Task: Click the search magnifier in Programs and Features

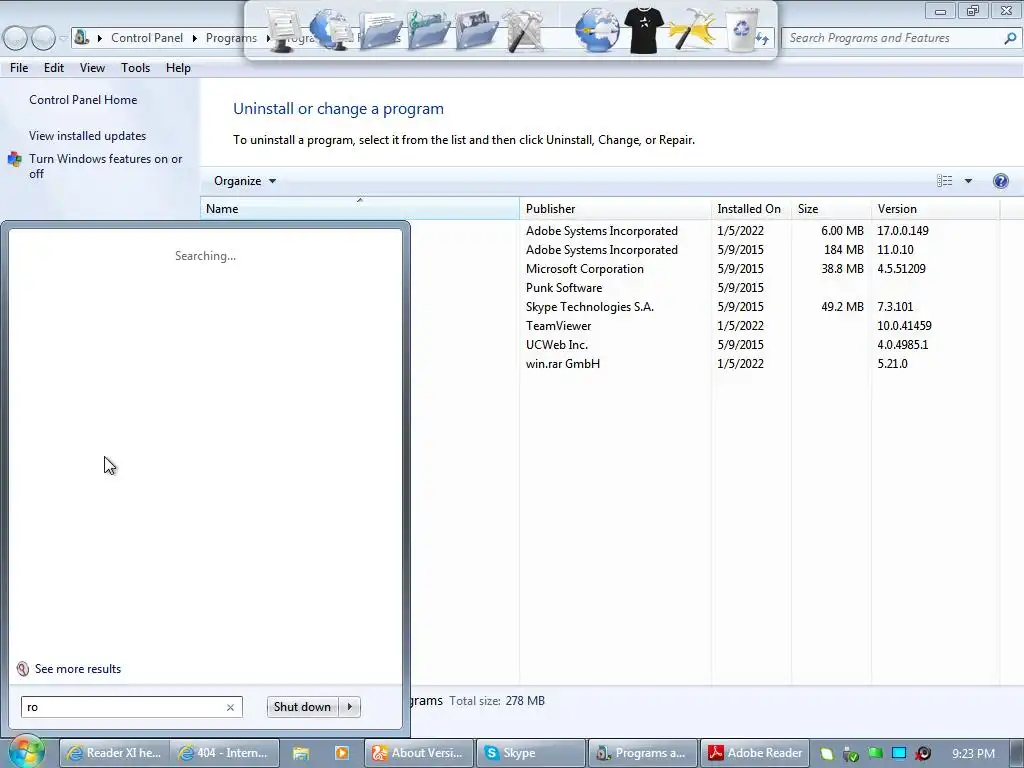Action: [1010, 38]
